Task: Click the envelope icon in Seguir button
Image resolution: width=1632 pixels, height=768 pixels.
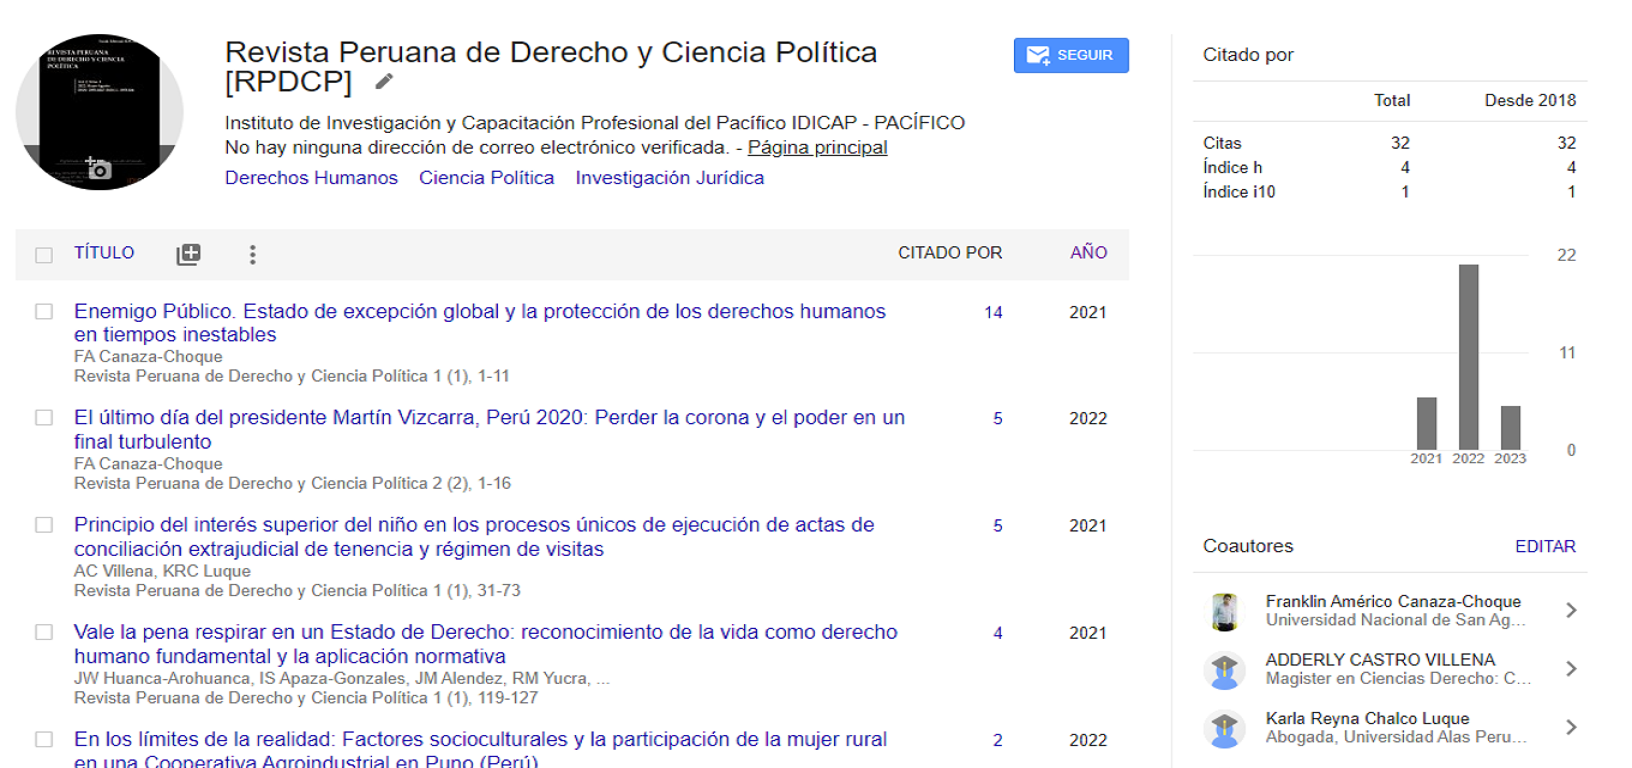Action: pos(1038,55)
